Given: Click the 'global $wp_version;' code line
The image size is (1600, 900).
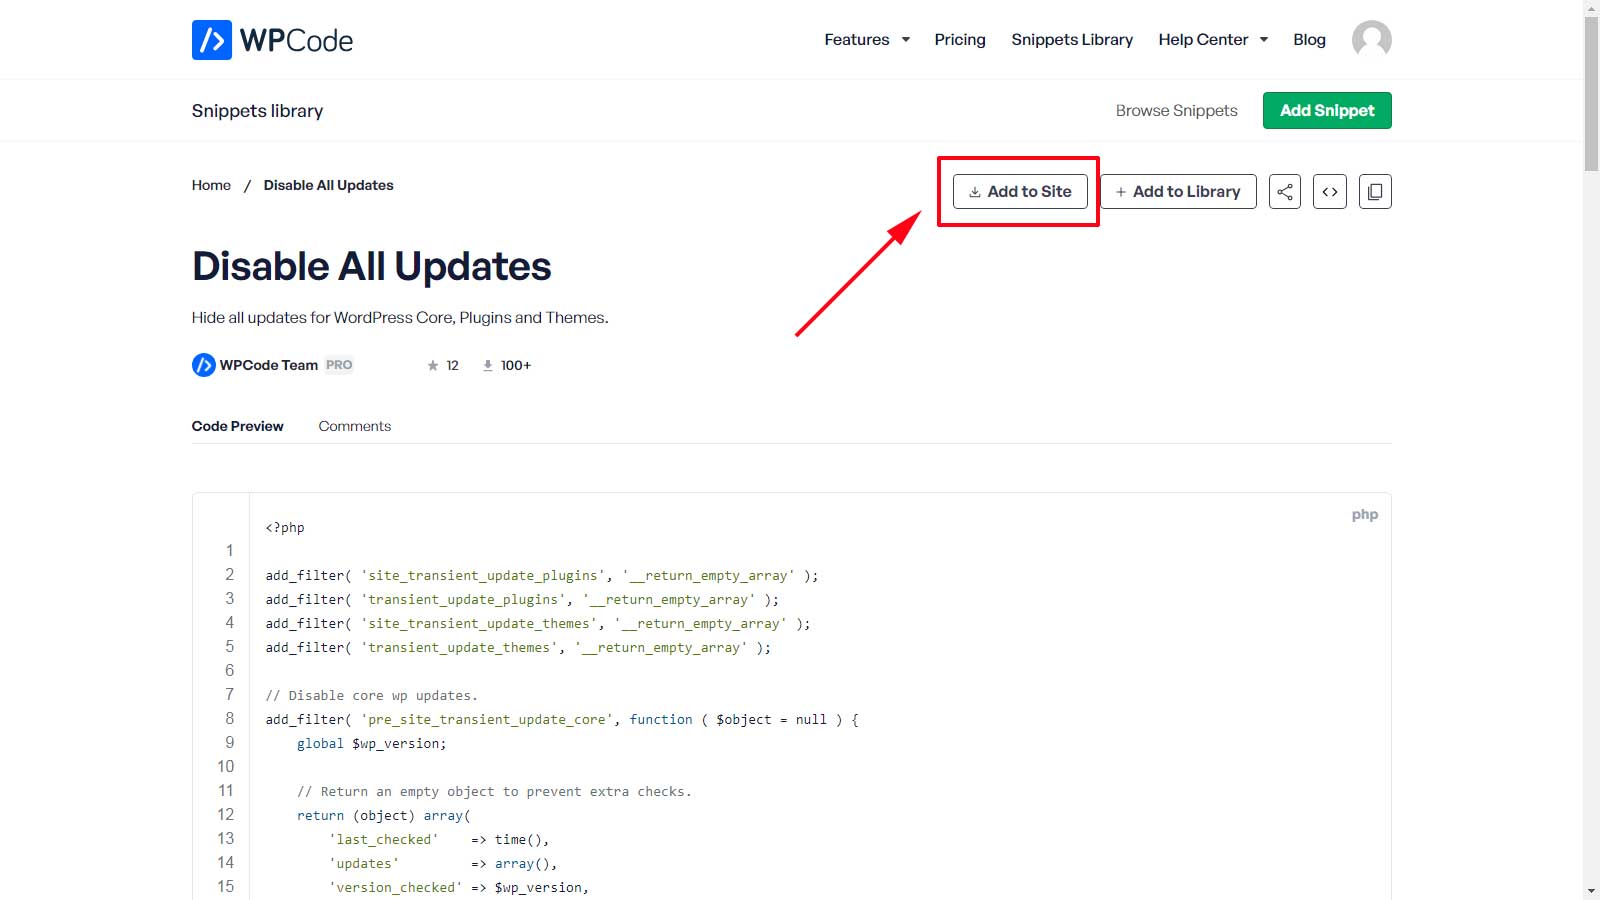Looking at the screenshot, I should (372, 743).
